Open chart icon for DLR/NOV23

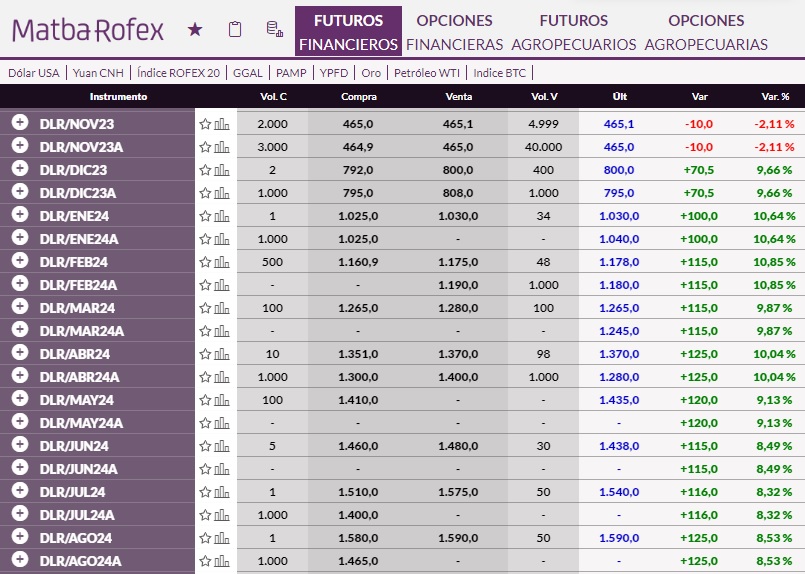(x=222, y=124)
